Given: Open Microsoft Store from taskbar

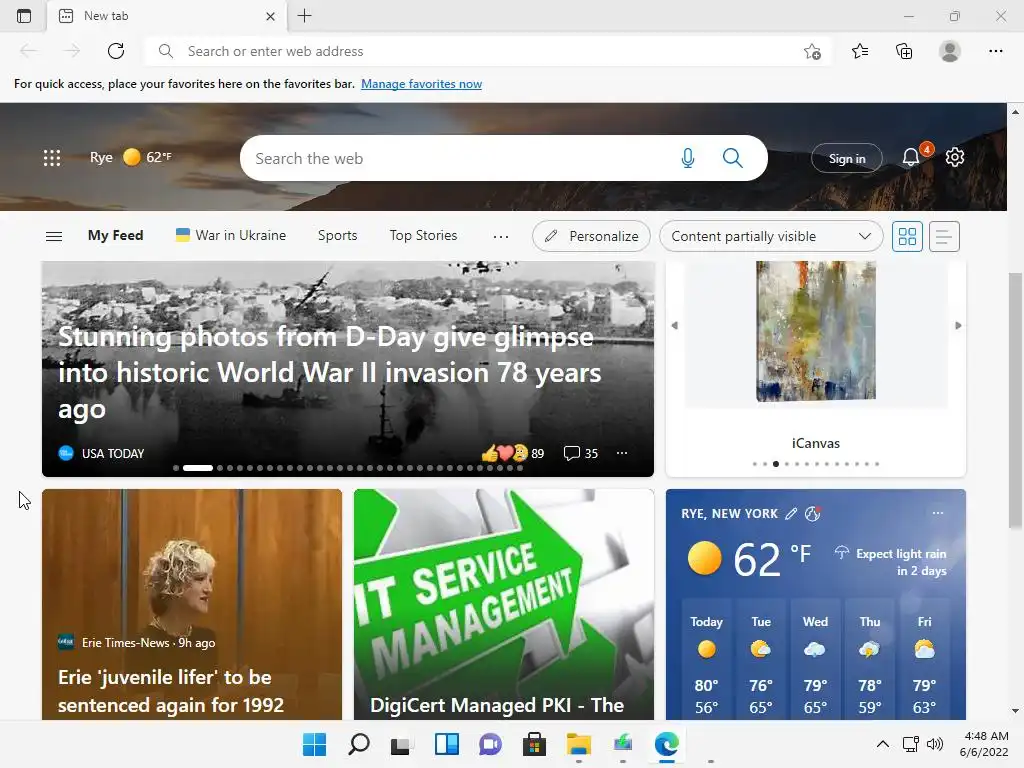Looking at the screenshot, I should (x=534, y=744).
